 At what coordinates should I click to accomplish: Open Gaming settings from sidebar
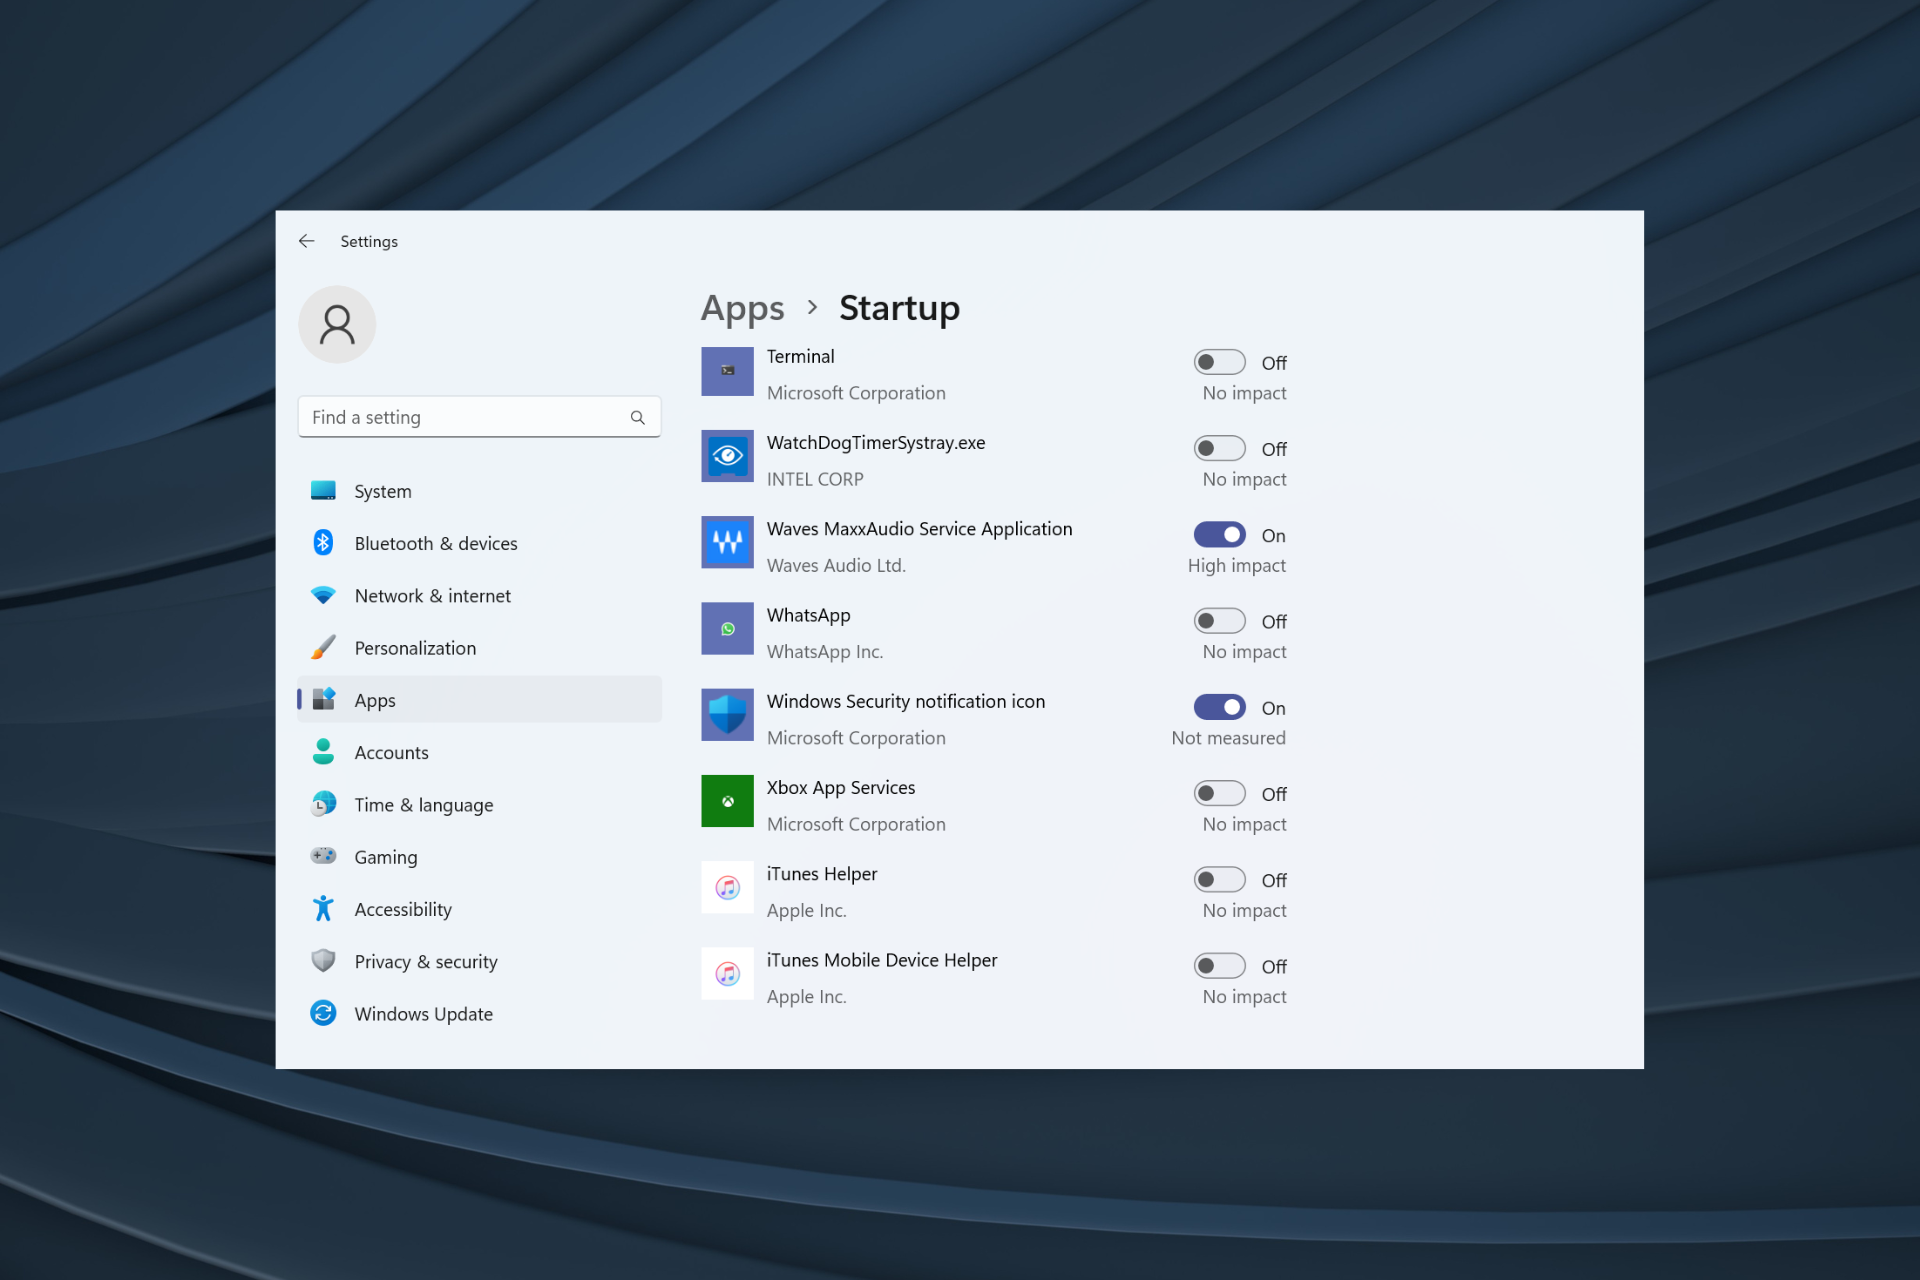click(386, 856)
